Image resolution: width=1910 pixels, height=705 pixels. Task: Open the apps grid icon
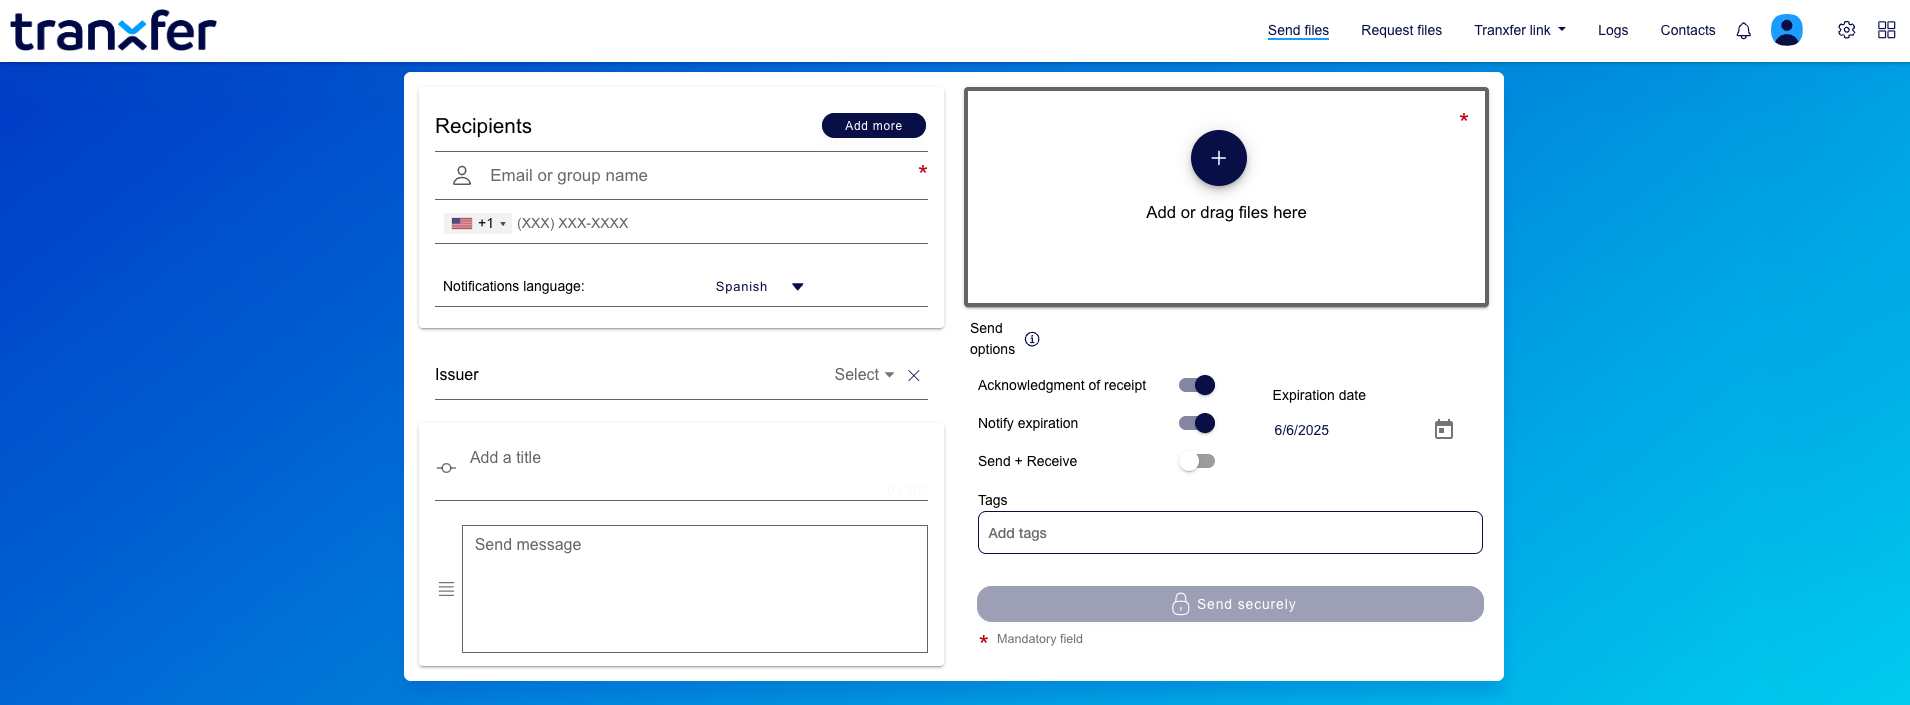pos(1886,30)
